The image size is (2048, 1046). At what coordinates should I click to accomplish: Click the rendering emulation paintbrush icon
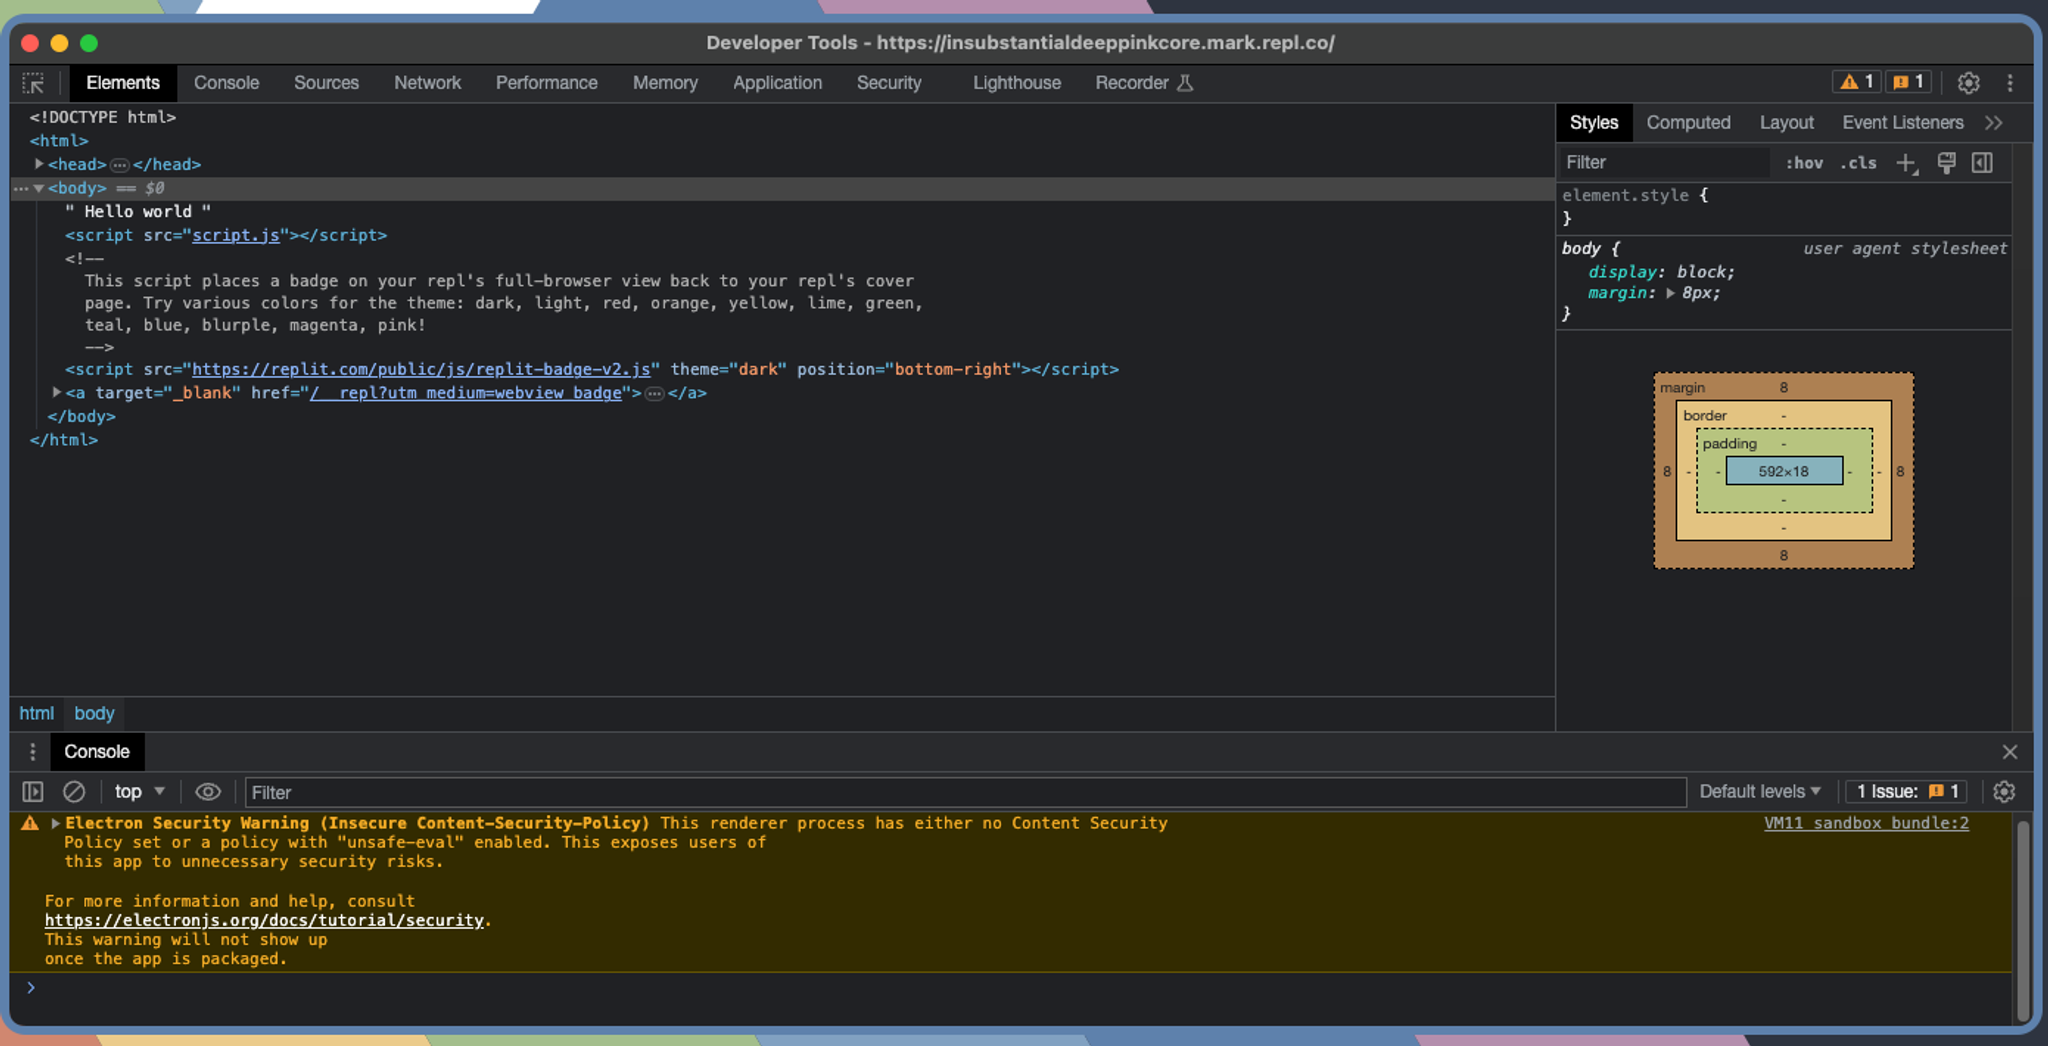[x=1946, y=163]
